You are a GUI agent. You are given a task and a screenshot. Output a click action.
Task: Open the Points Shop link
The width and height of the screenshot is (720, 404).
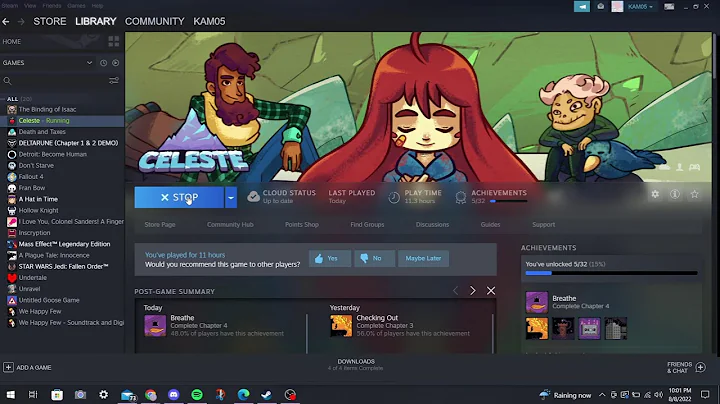302,224
